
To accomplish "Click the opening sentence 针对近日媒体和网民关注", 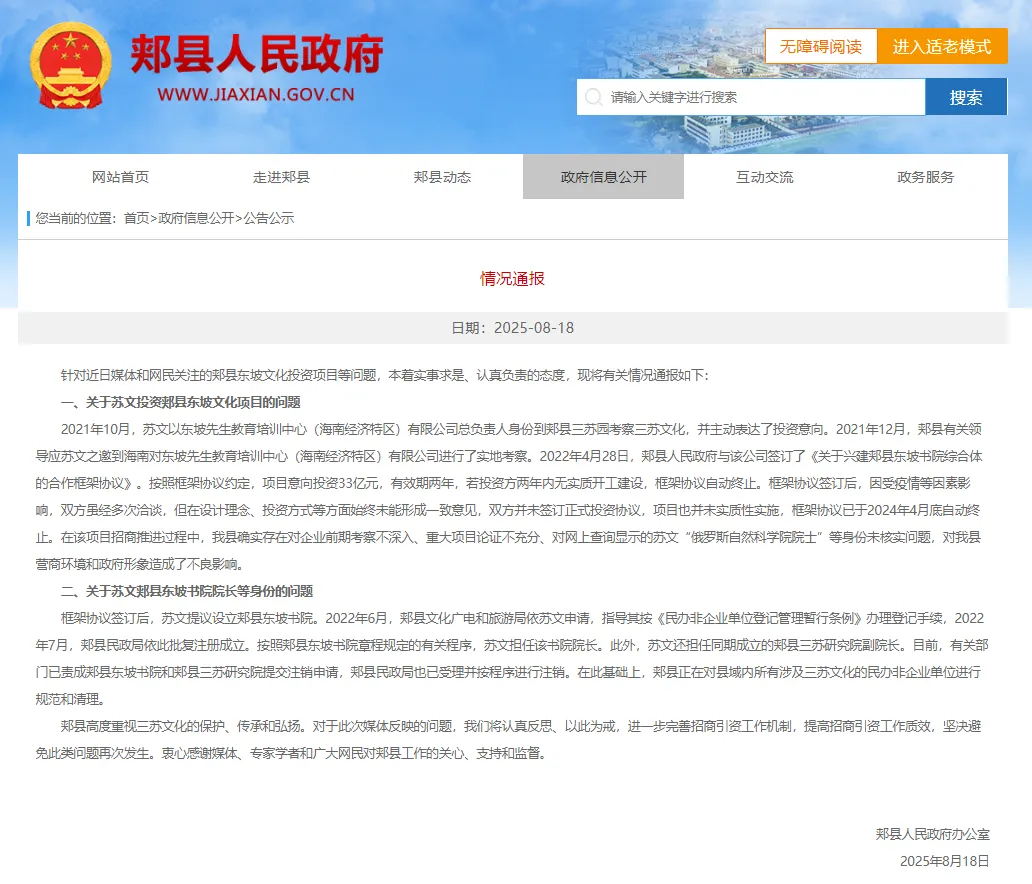I will [384, 375].
